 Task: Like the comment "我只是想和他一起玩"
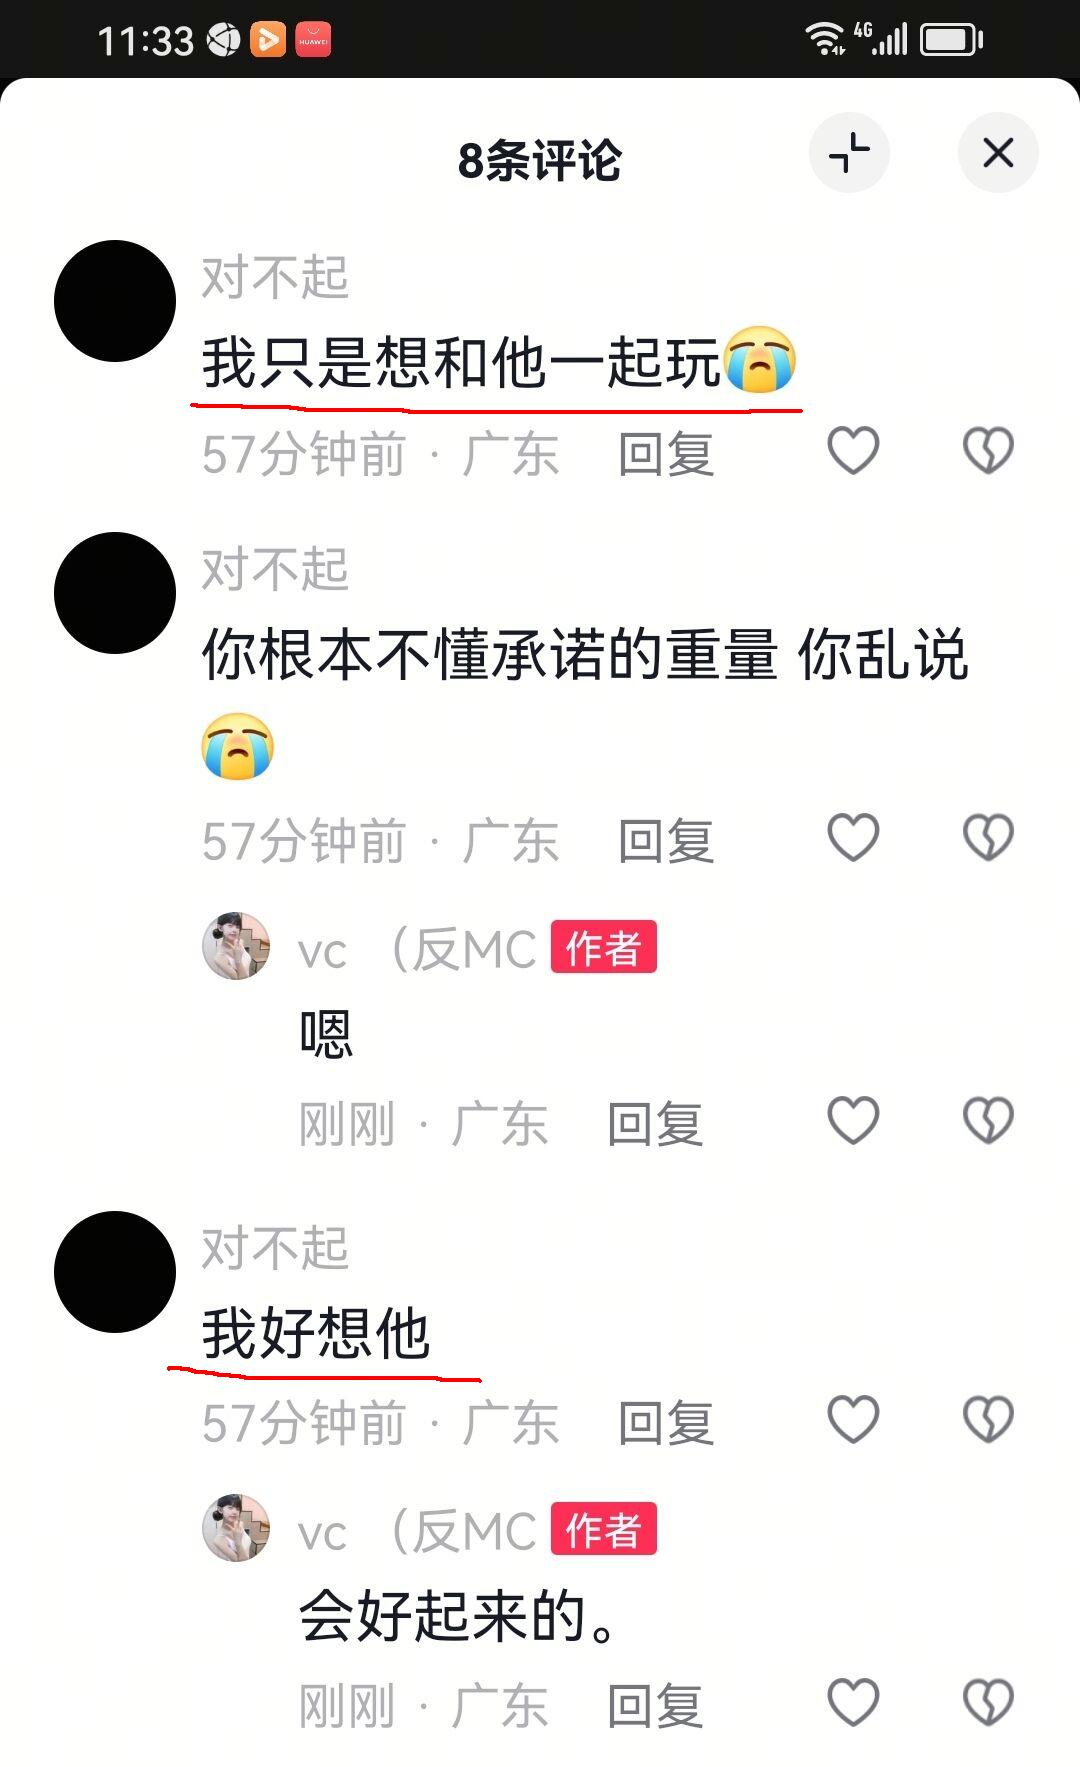pos(853,450)
